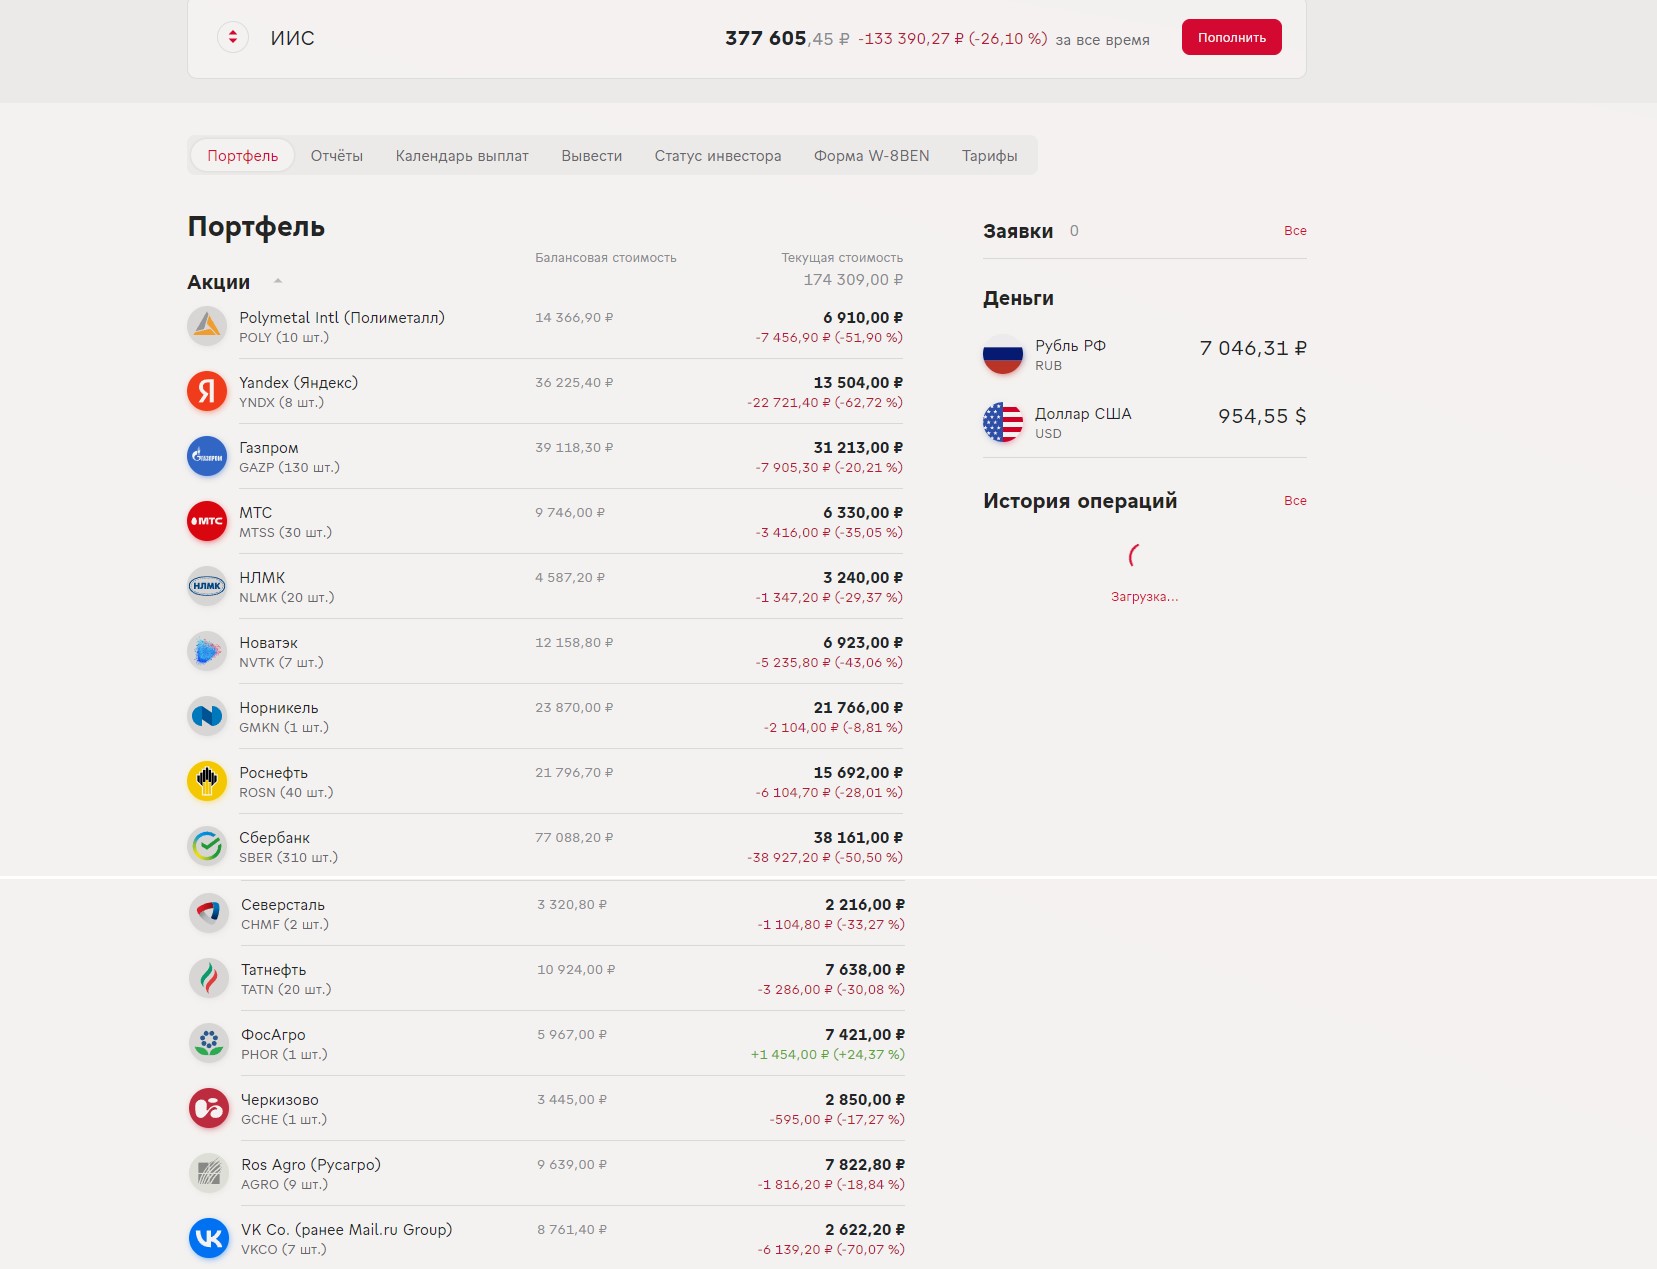Click the total value 377 605,45 ₽
The image size is (1657, 1269).
point(787,38)
